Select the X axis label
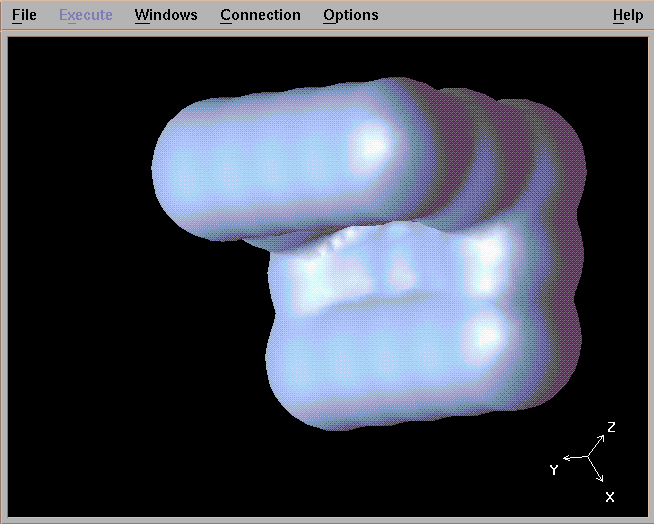654x524 pixels. click(x=610, y=496)
